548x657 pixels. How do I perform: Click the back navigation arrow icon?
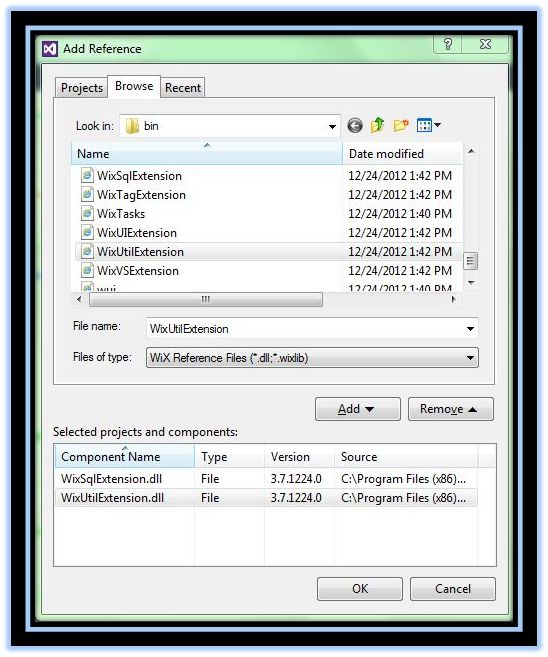coord(355,126)
